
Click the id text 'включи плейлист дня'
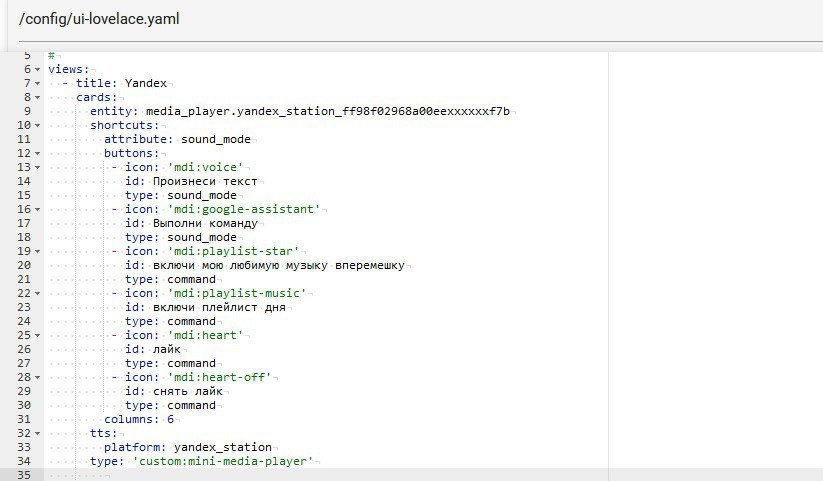[219, 307]
